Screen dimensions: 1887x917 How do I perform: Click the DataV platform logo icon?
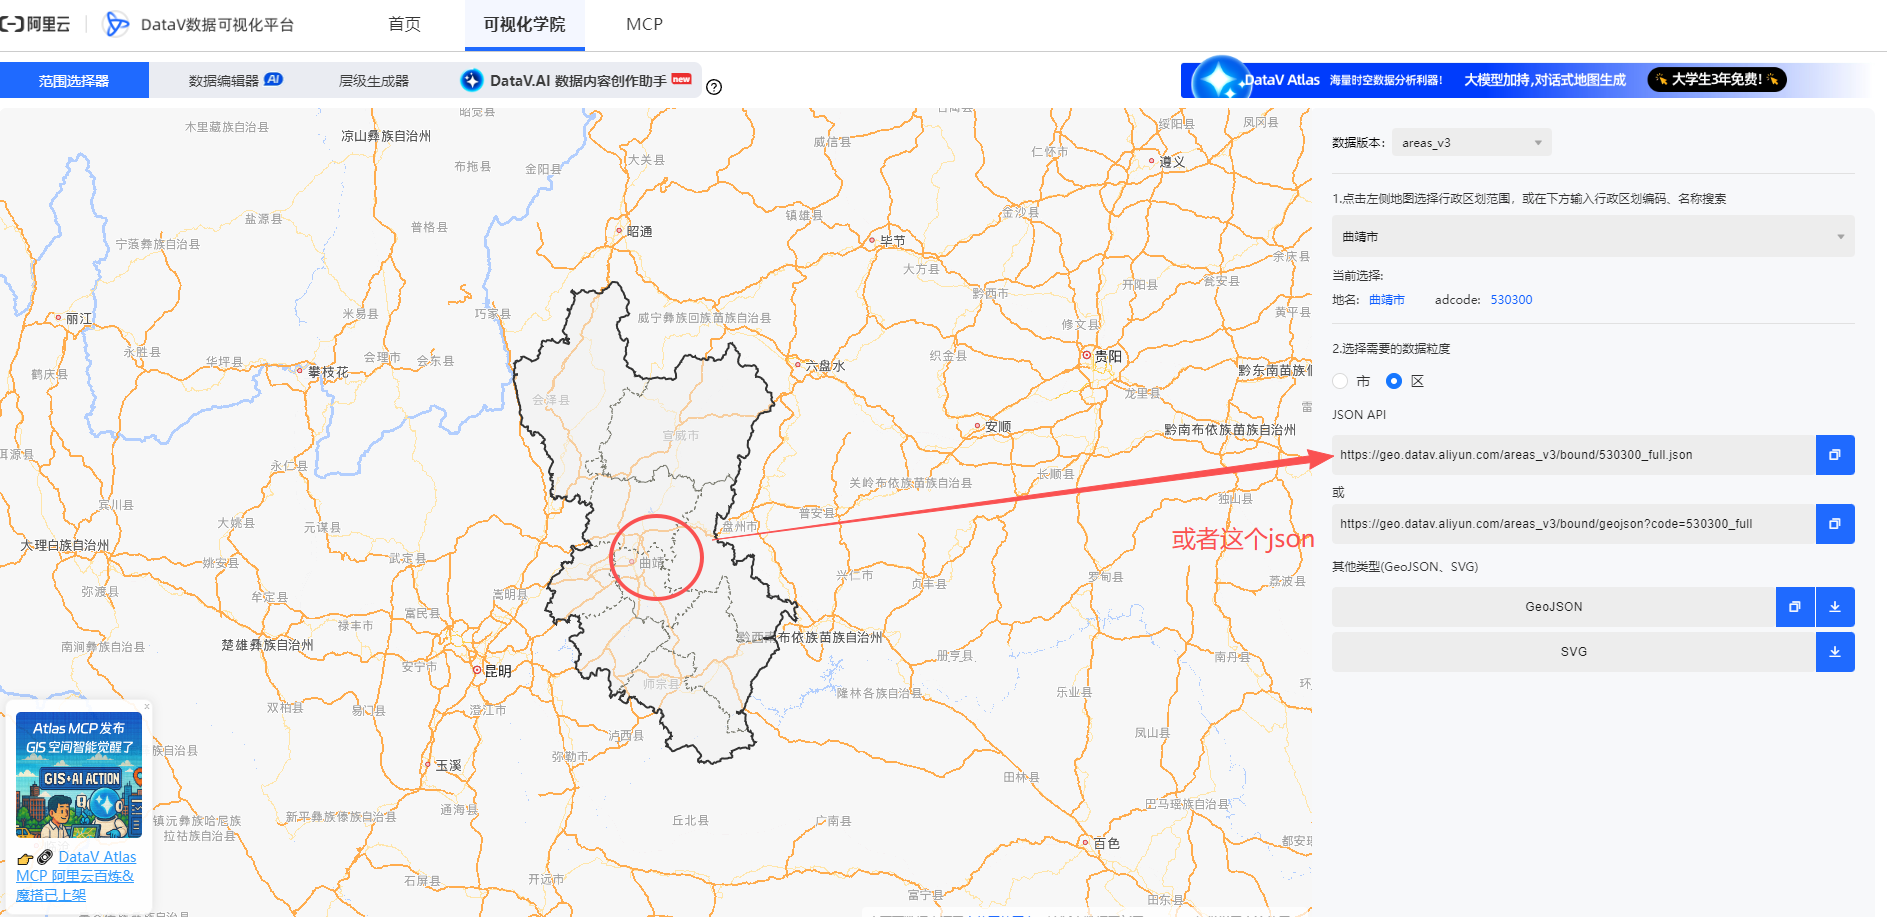117,24
